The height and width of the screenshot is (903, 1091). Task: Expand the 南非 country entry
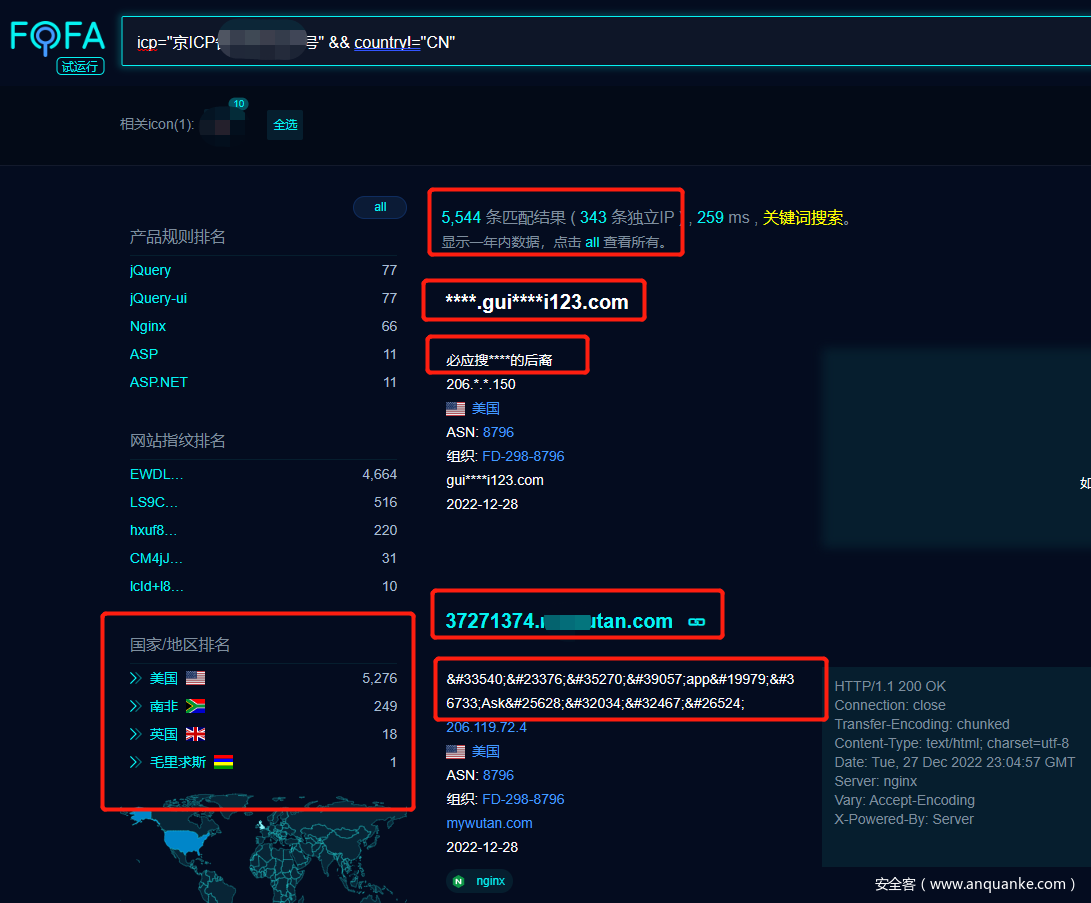(x=135, y=706)
